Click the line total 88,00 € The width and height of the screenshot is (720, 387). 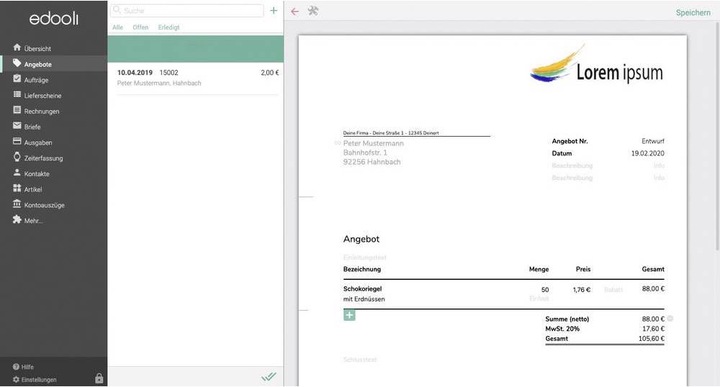pos(653,289)
